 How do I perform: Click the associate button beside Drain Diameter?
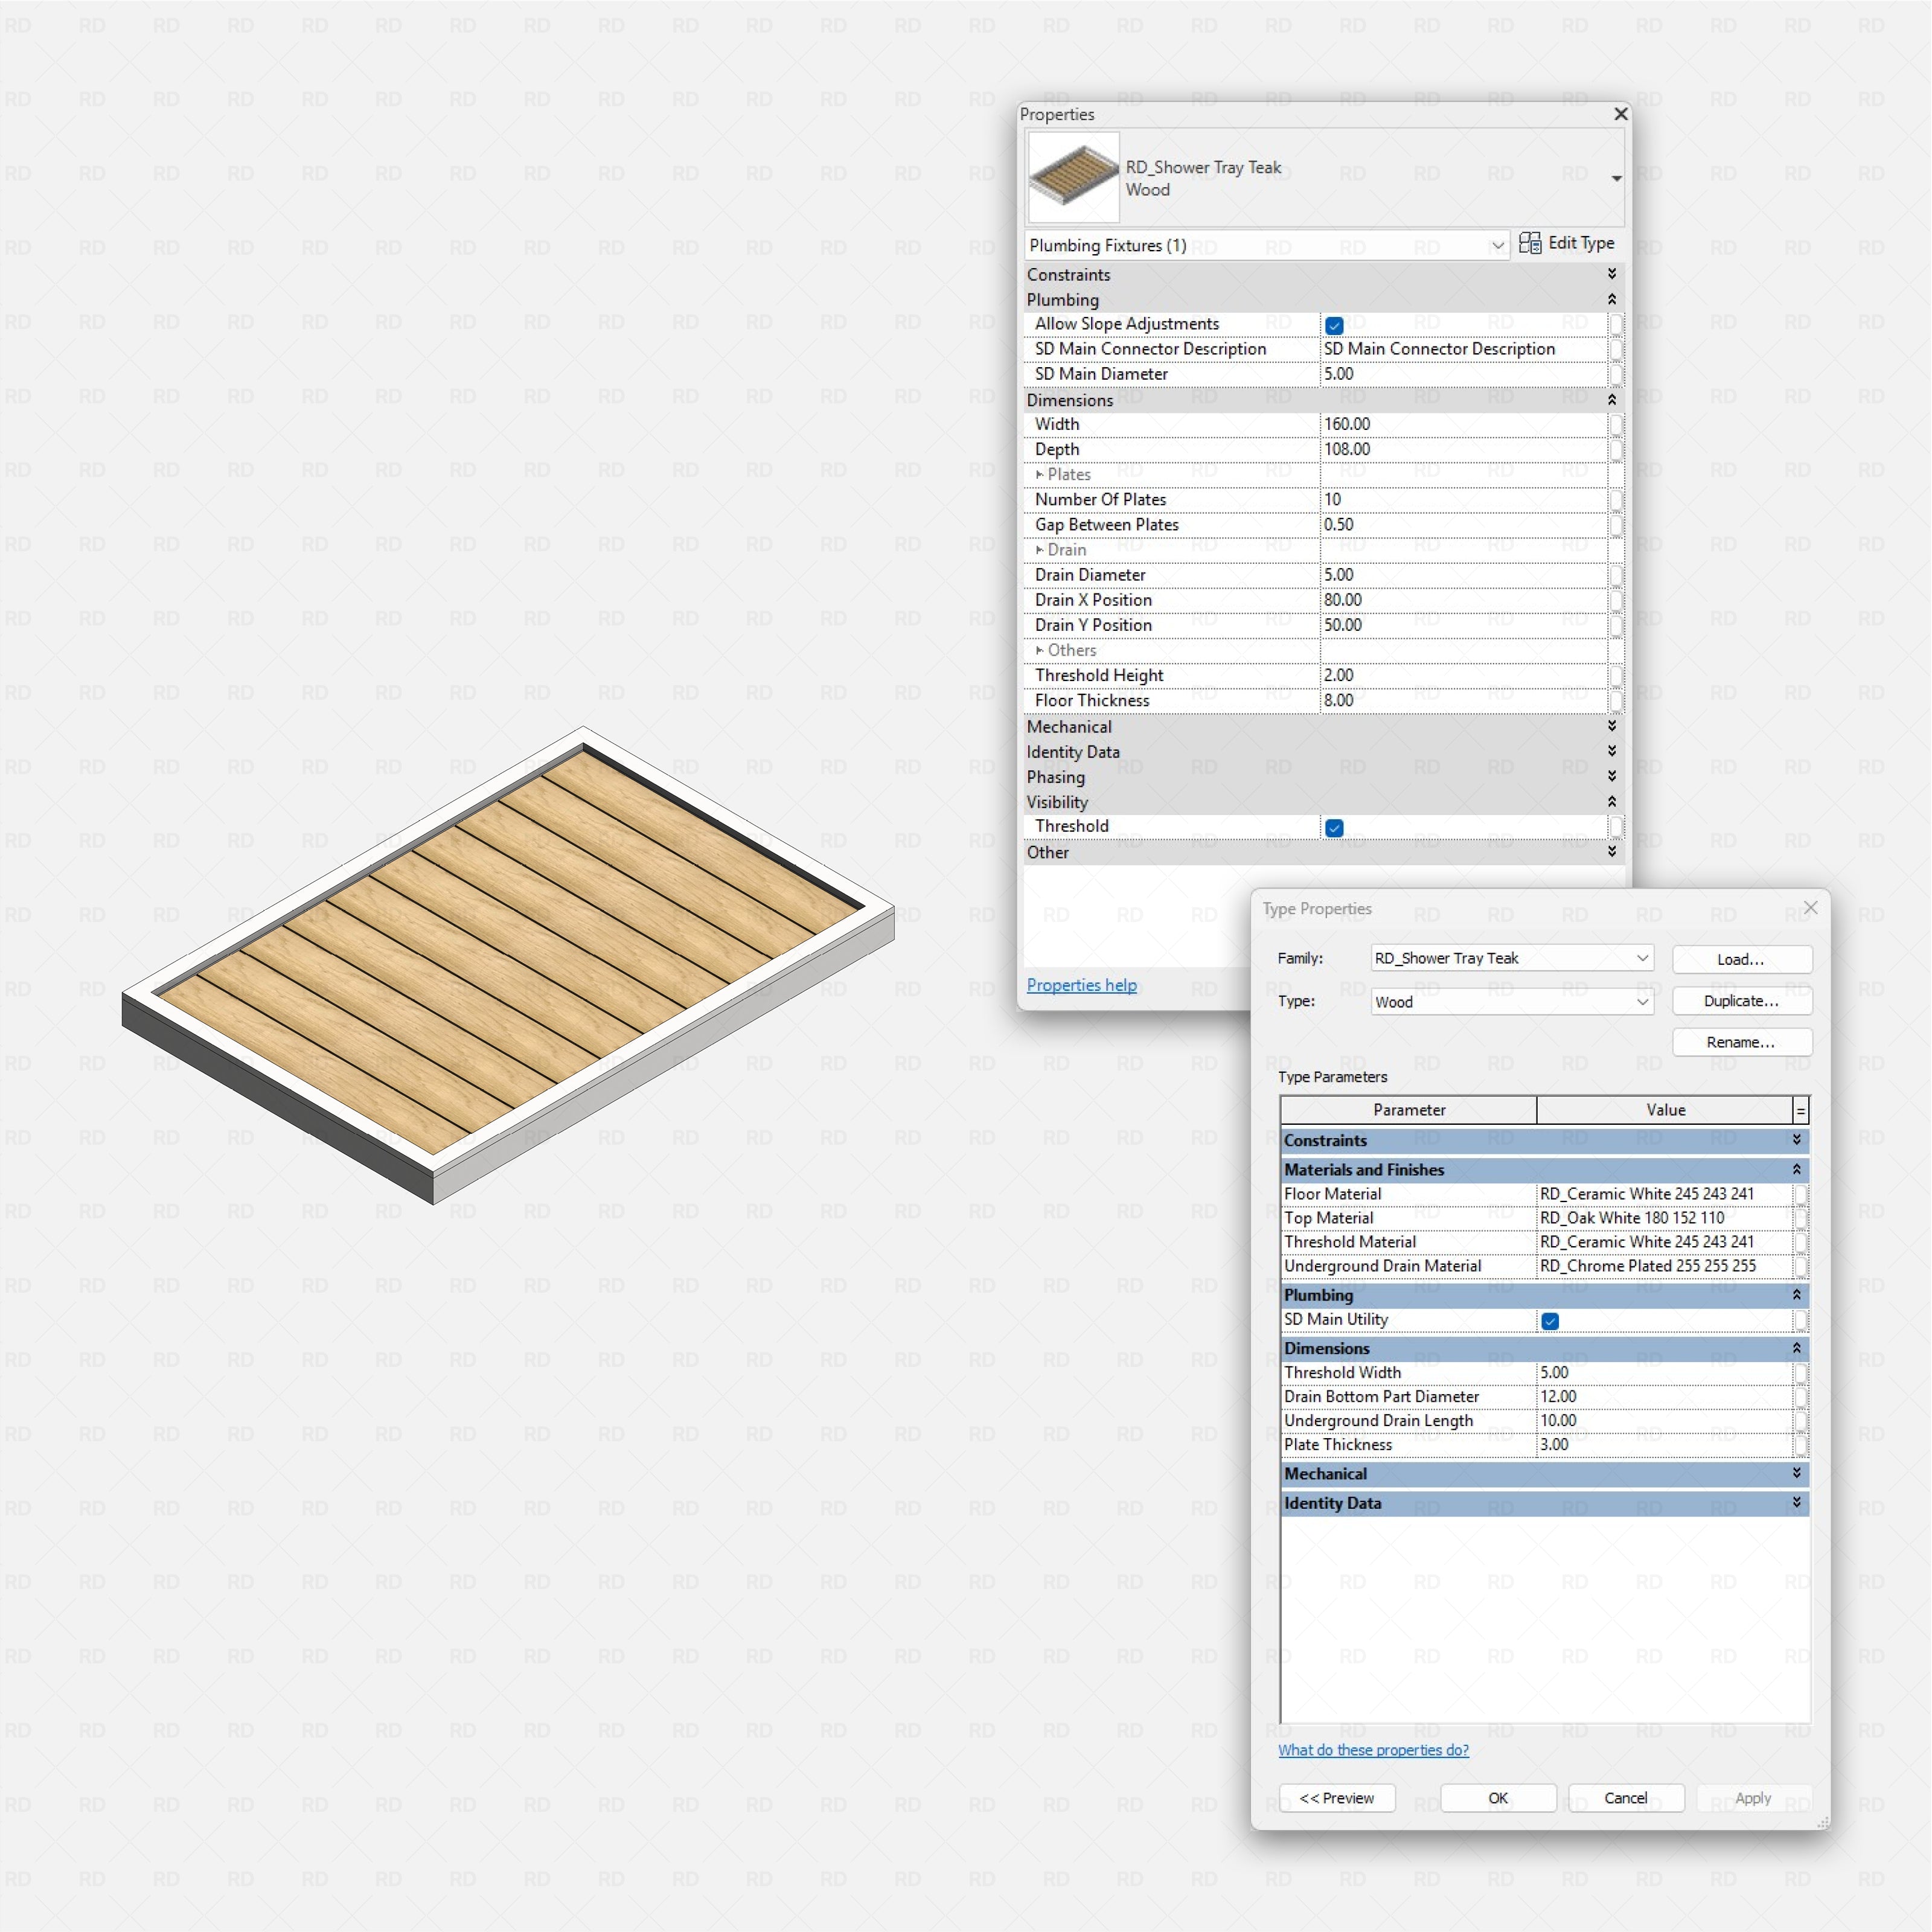(1616, 575)
